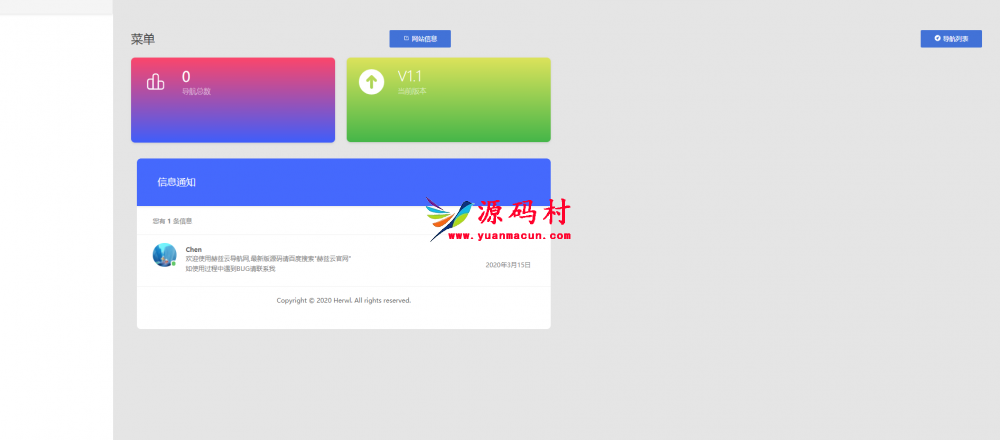Screen dimensions: 1000x440
Task: Click the sender name Chen
Action: [x=194, y=249]
